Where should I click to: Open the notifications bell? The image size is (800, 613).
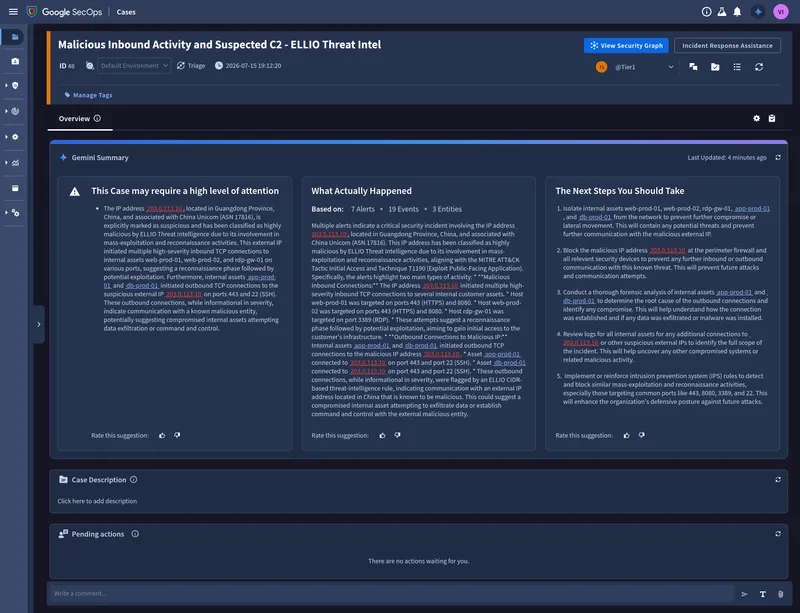[x=737, y=12]
